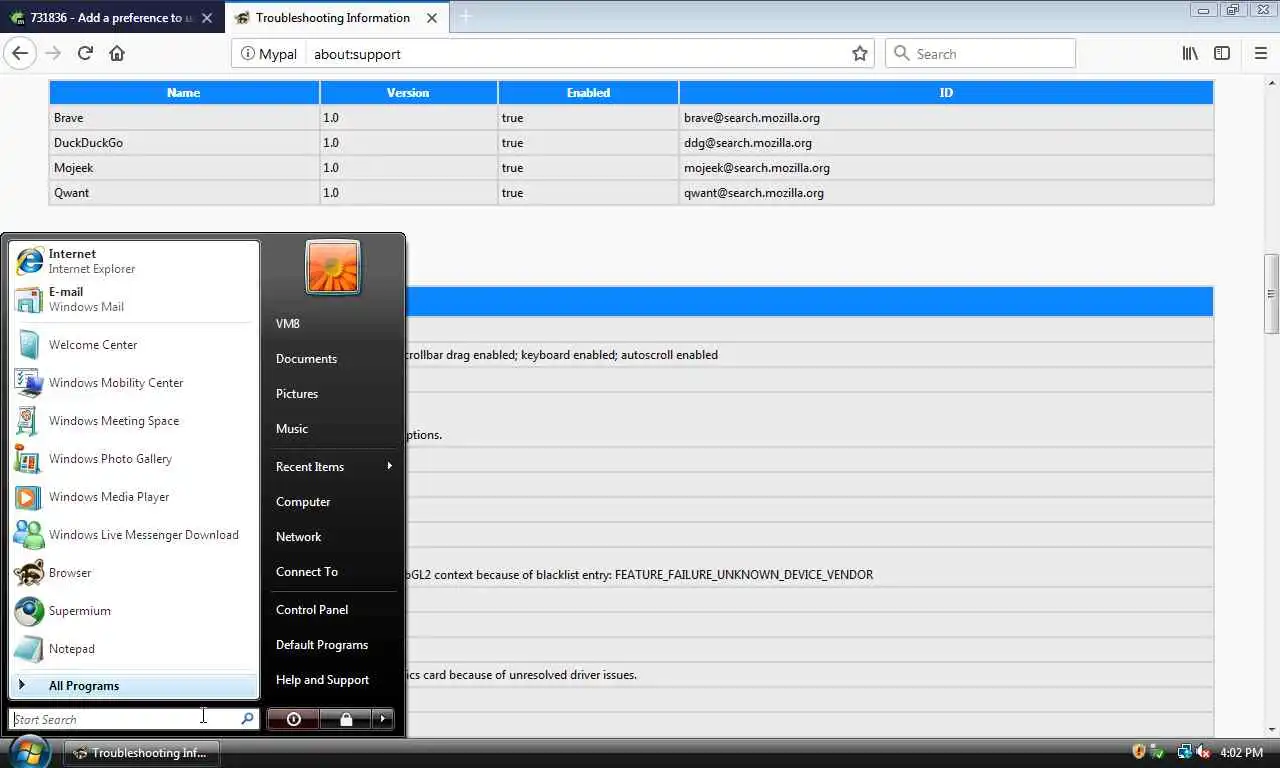Viewport: 1280px width, 768px height.
Task: Open Windows Mobility Center
Action: 134,383
